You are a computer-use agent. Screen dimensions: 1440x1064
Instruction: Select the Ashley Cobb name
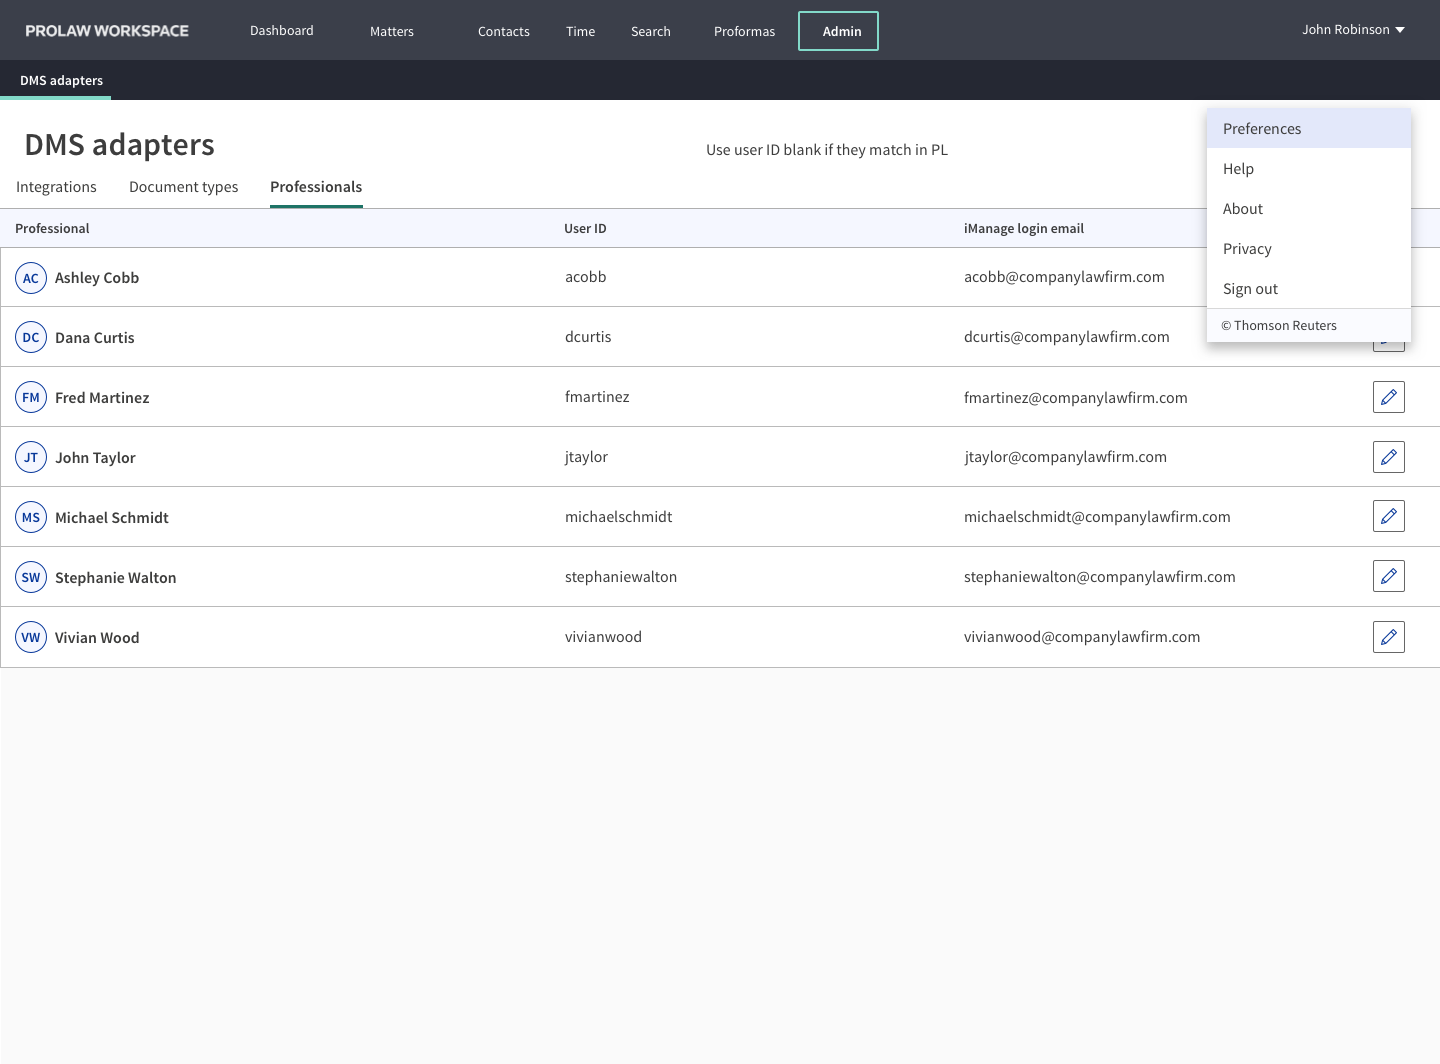(97, 278)
